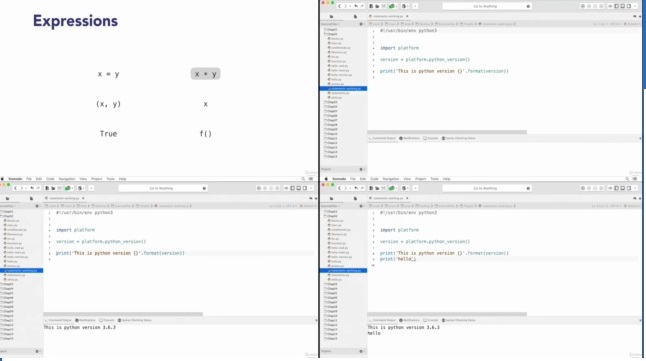The width and height of the screenshot is (646, 361).
Task: Close statements-working.py tab in version-only output window
Action: tap(83, 199)
